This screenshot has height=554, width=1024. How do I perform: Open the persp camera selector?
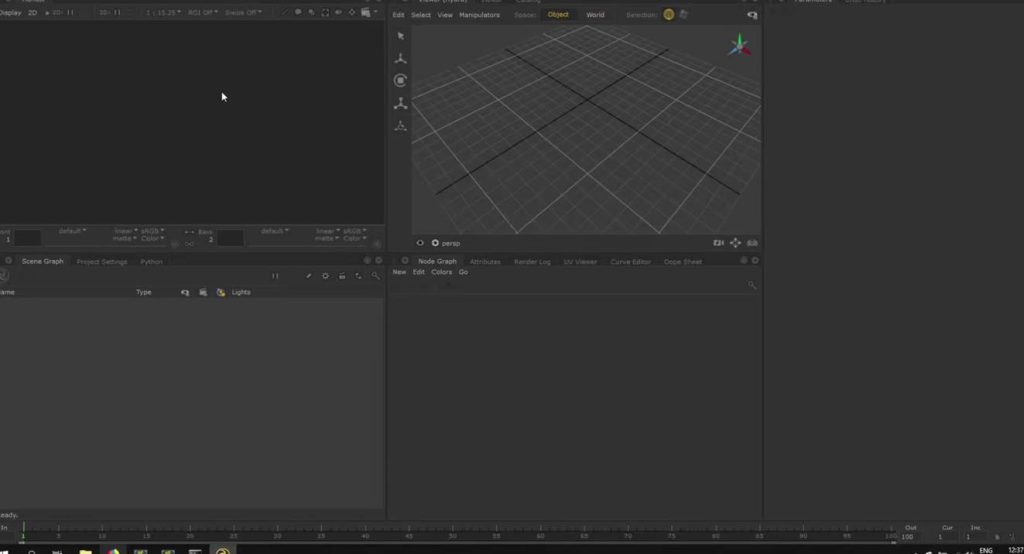click(450, 243)
